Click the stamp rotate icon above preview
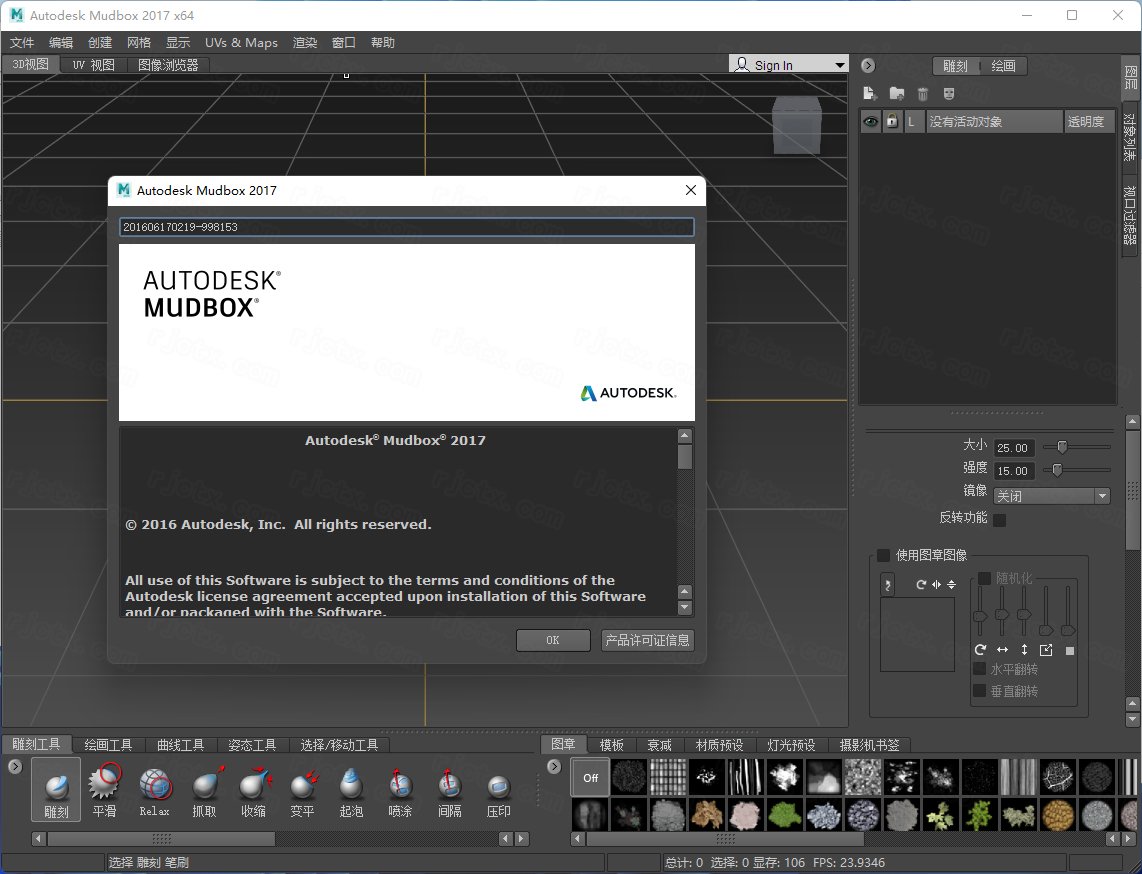 pyautogui.click(x=921, y=584)
